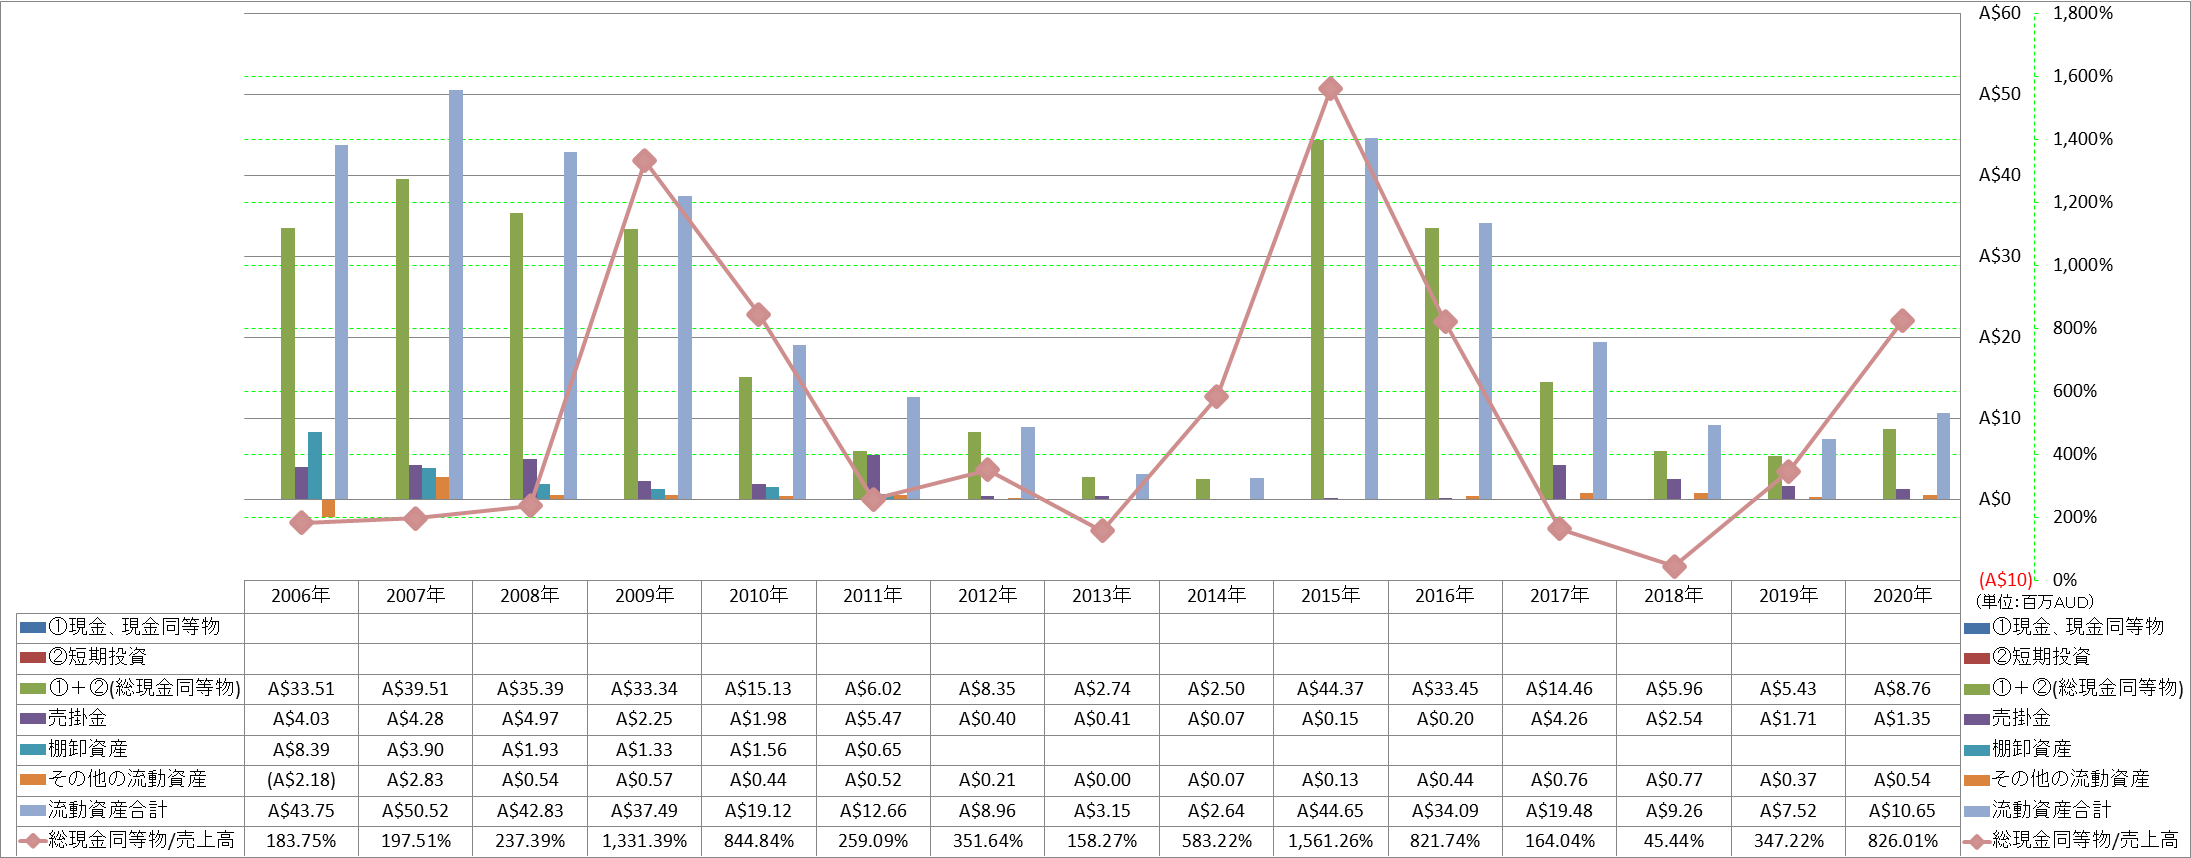This screenshot has height=858, width=2191.
Task: Click the right legend label 売掛金
Action: [2021, 718]
